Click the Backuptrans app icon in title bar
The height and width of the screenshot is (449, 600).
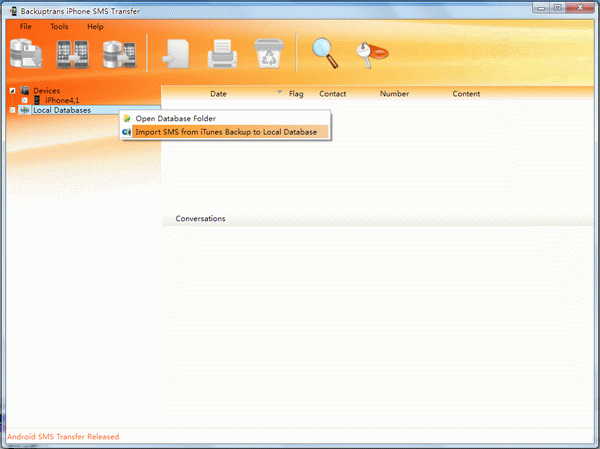13,11
